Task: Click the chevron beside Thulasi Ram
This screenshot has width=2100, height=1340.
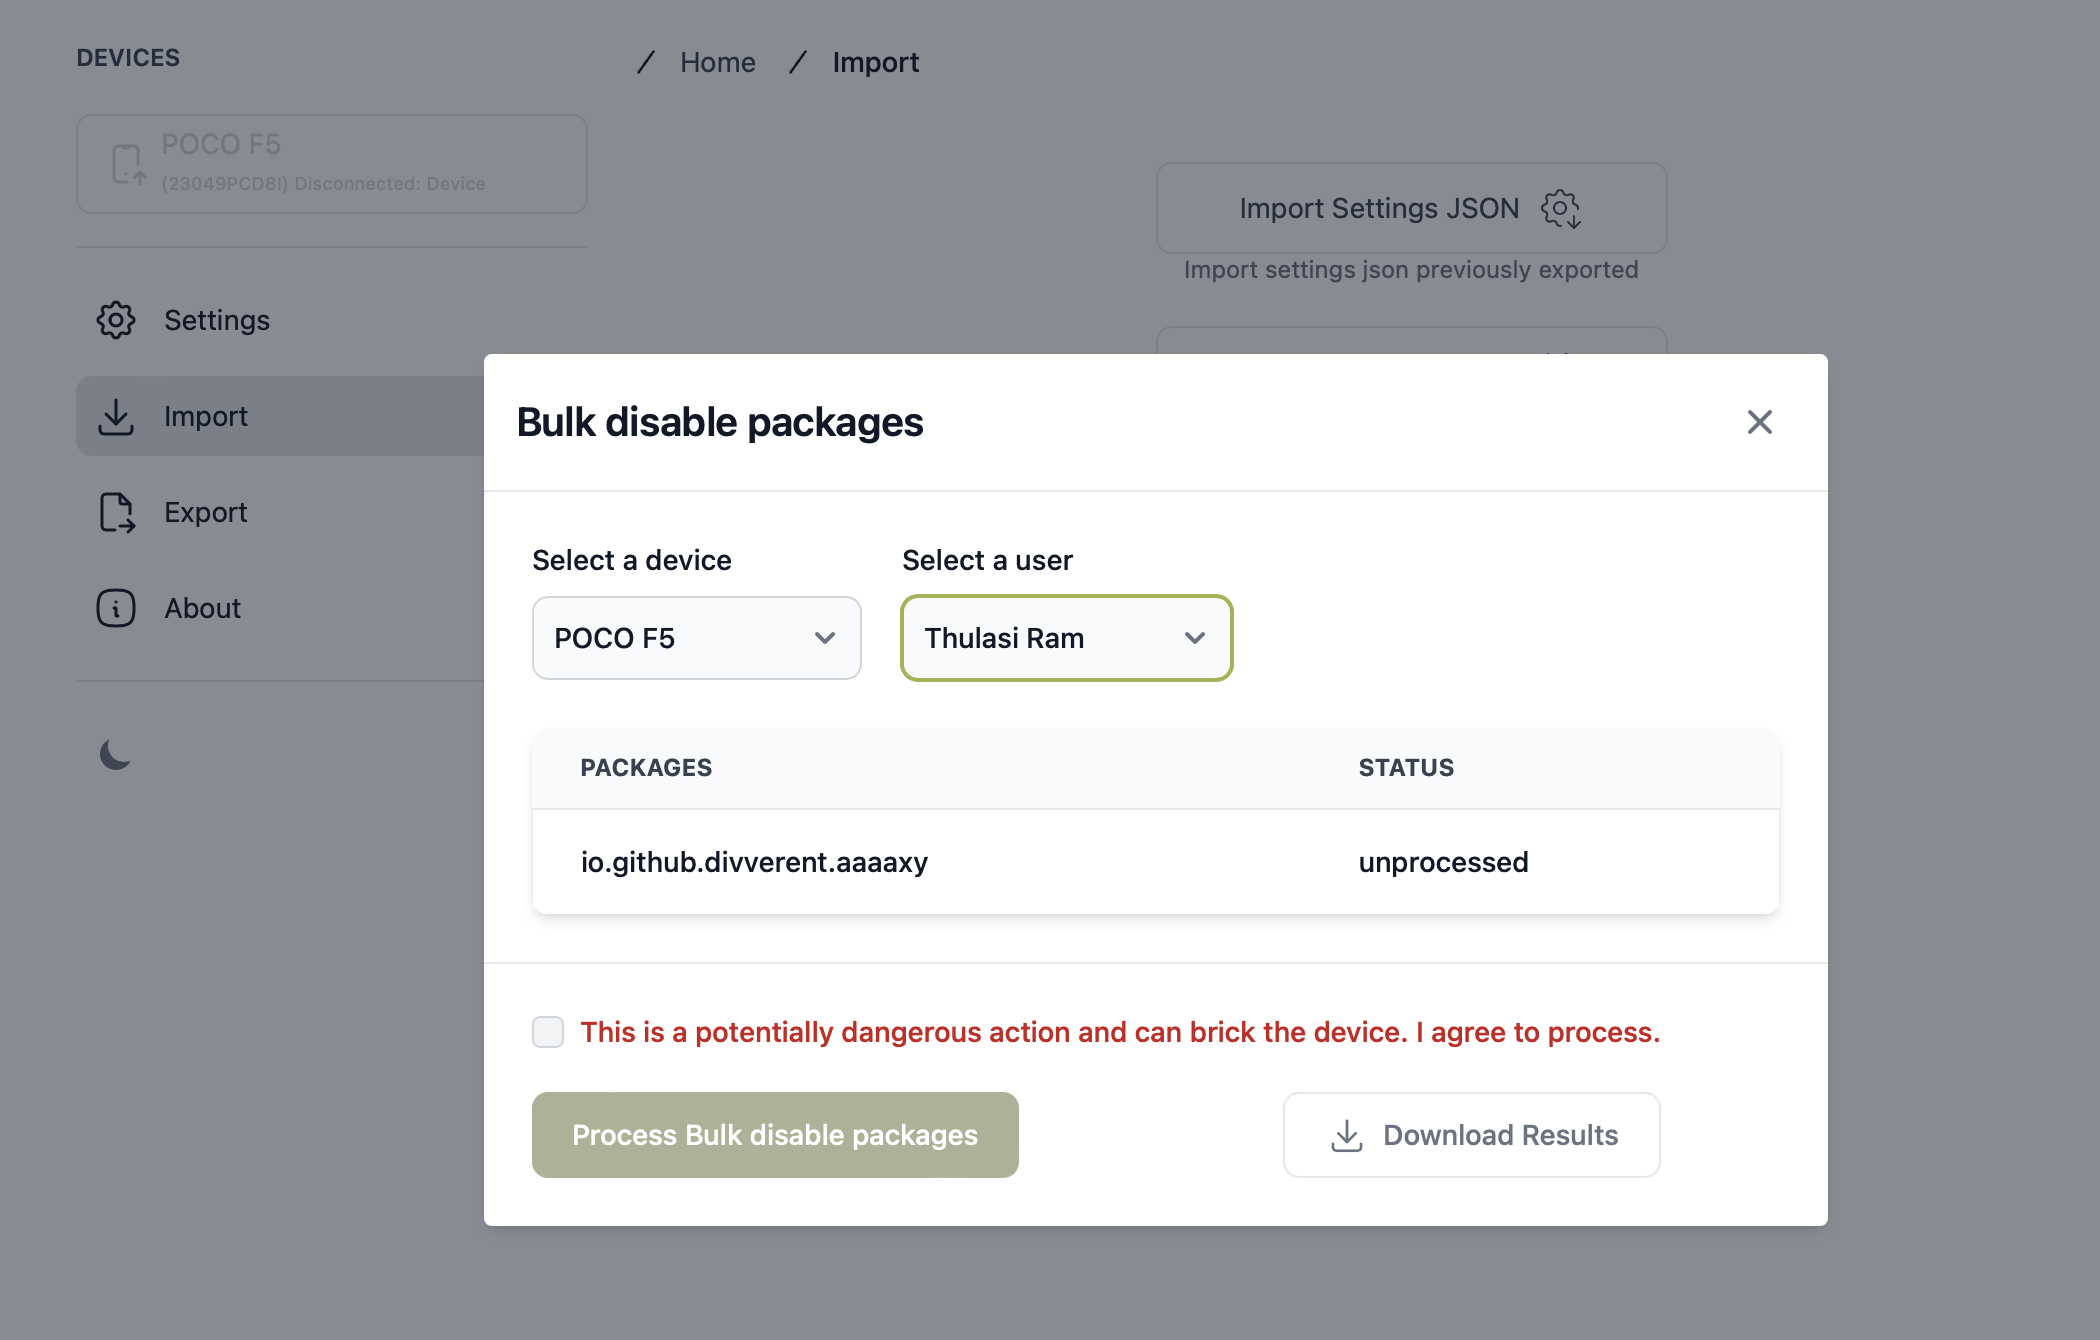Action: [x=1194, y=638]
